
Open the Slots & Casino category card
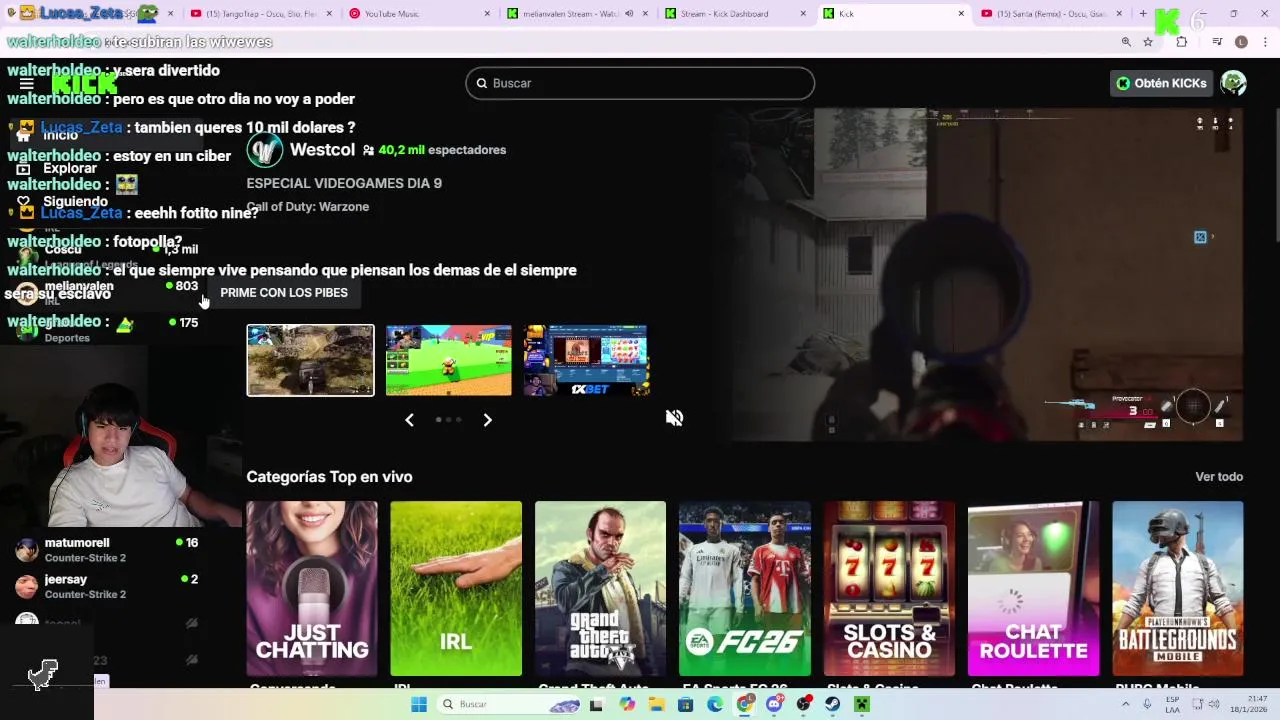click(x=889, y=588)
